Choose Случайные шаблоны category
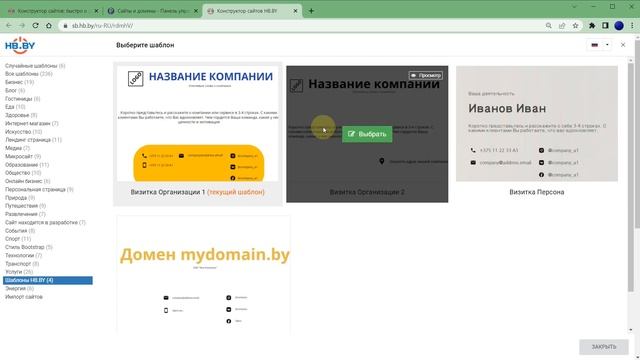Screen dimensions: 640x360 (x=35, y=66)
